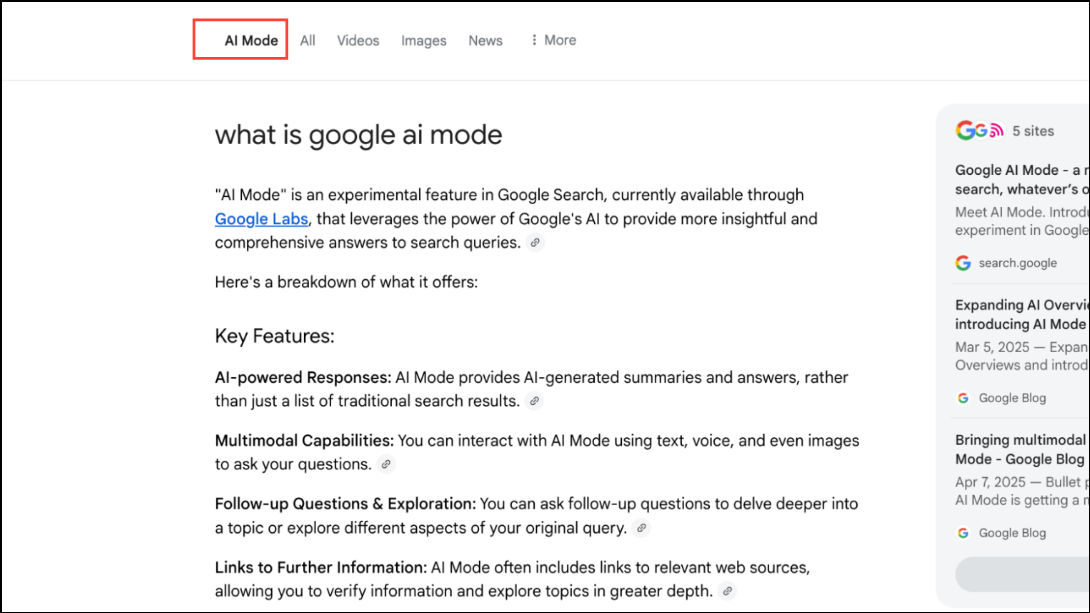
Task: Click source link icon after 'your original query.'
Action: [x=641, y=528]
